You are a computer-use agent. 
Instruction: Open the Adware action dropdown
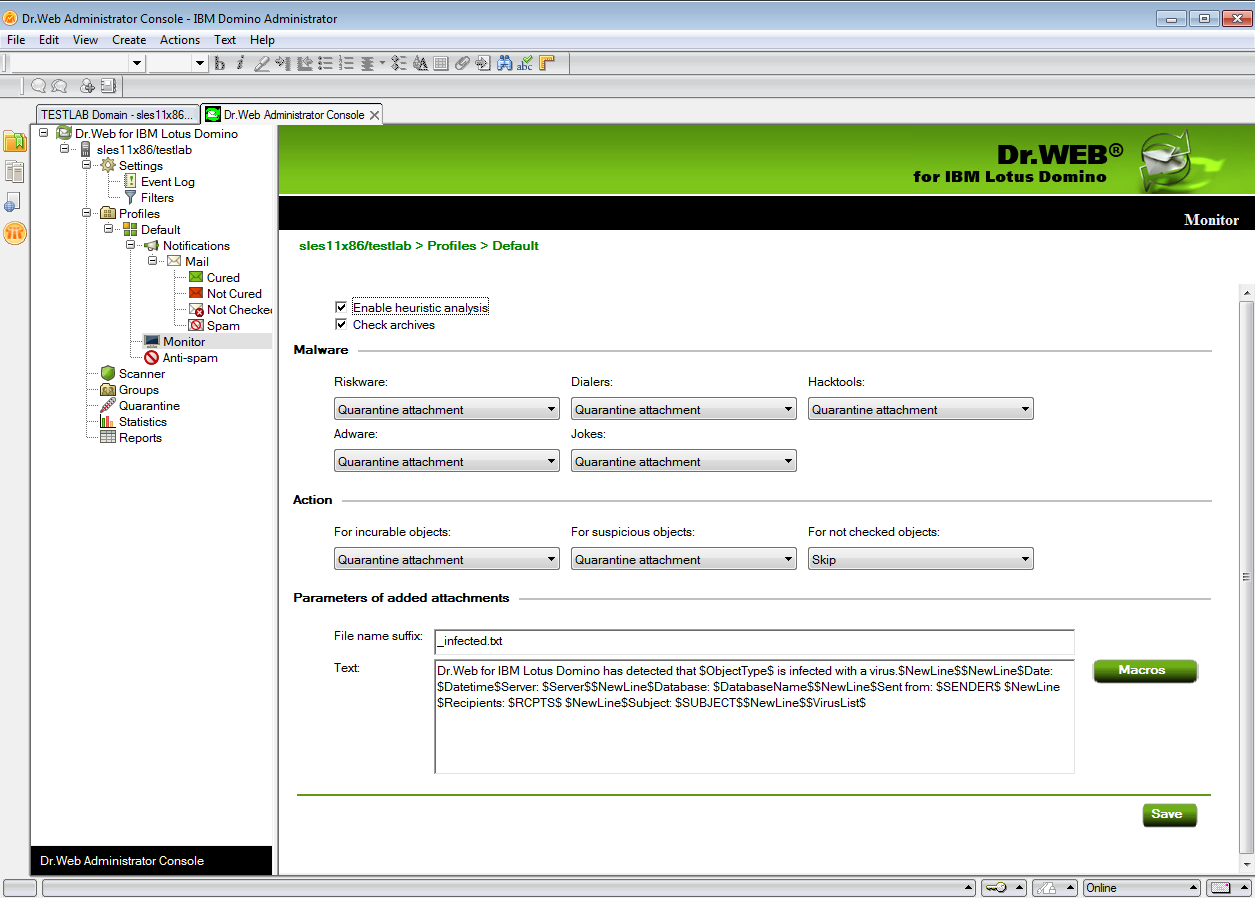click(x=447, y=461)
